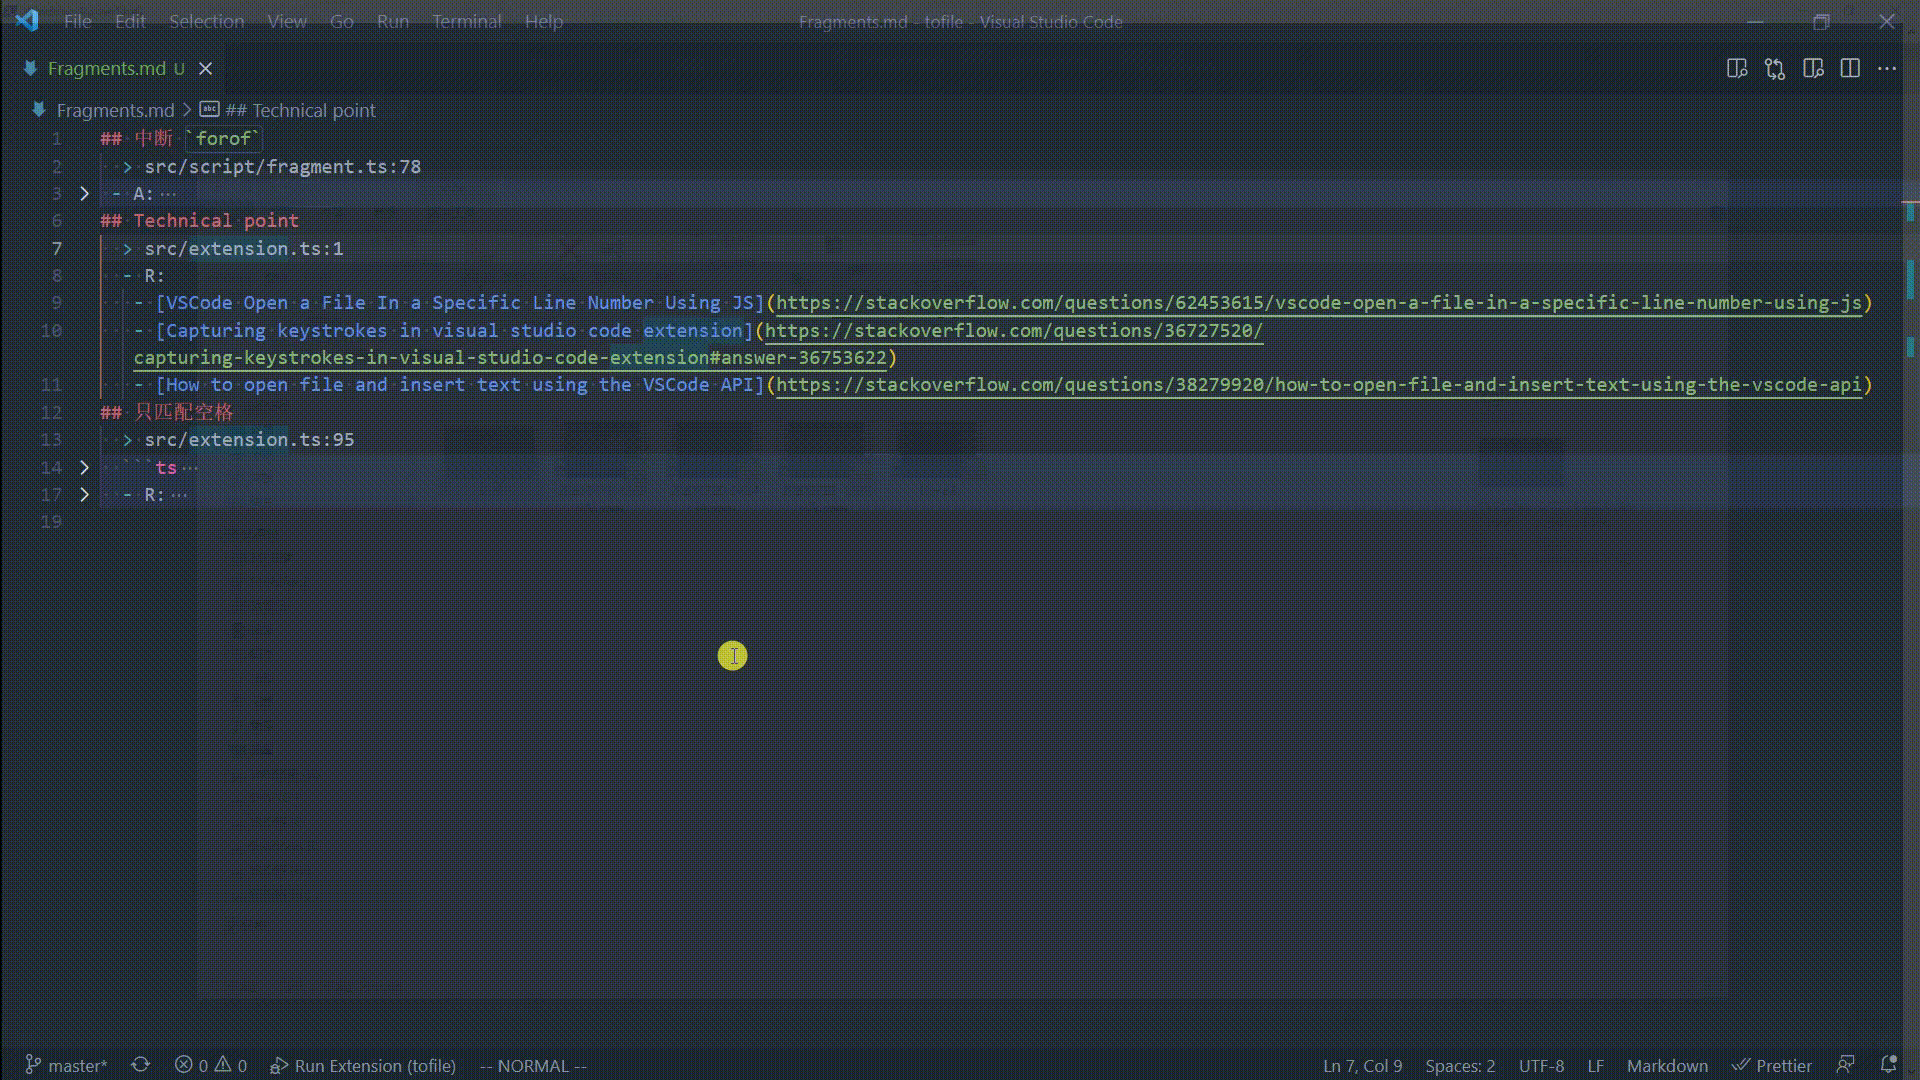Synchronize changes via status bar sync icon
1920x1080 pixels.
(141, 1065)
